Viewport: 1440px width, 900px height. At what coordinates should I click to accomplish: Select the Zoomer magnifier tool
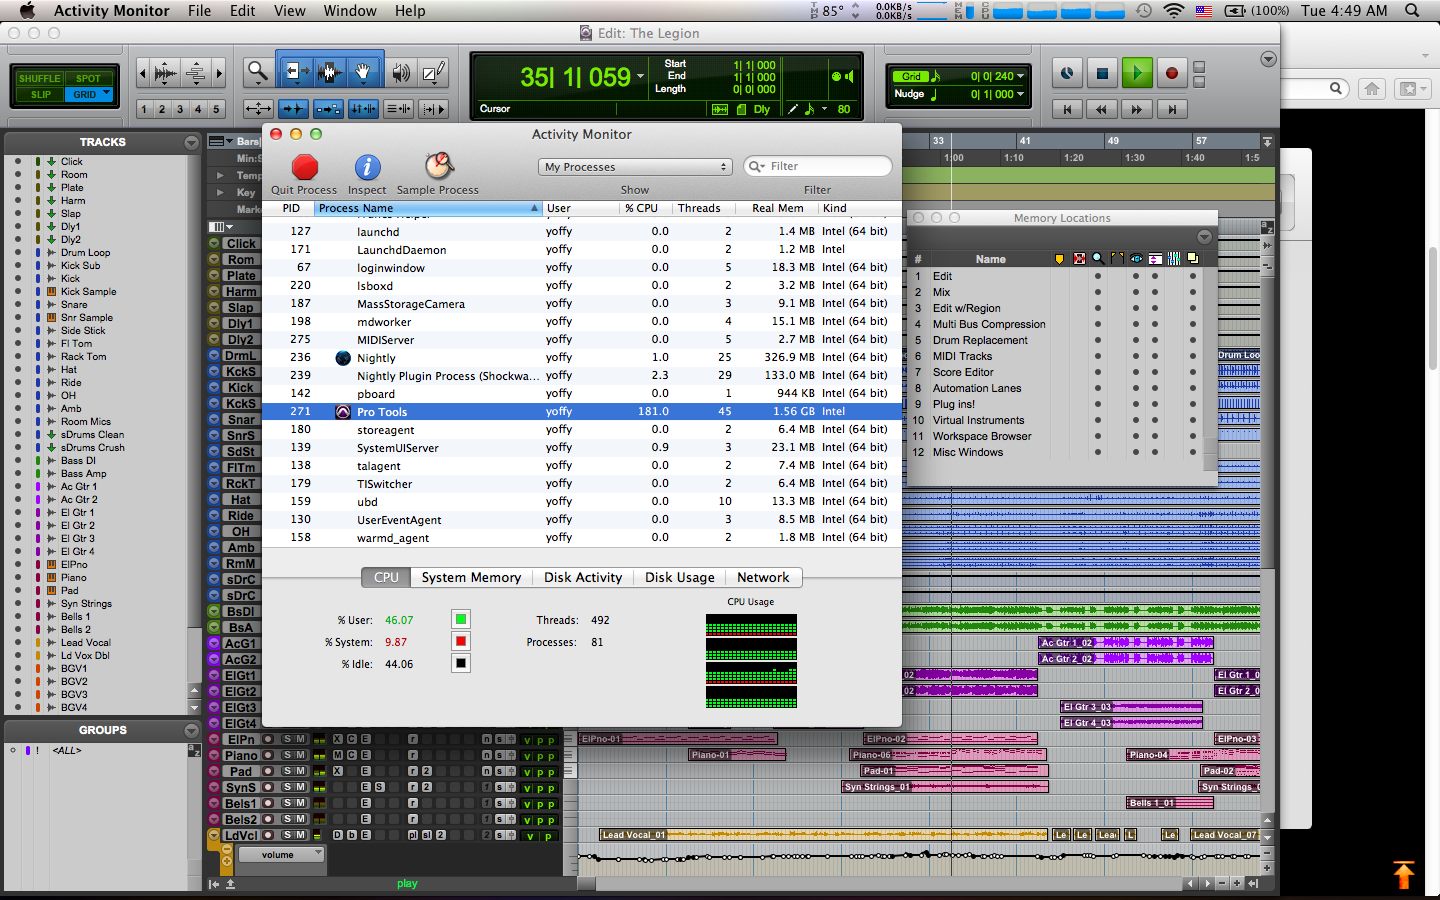tap(258, 72)
